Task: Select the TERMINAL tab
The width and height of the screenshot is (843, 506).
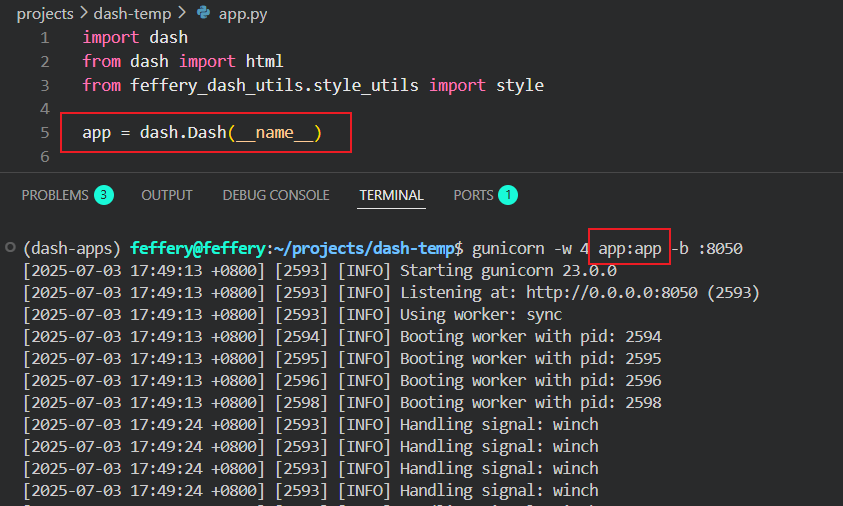Action: pos(391,195)
